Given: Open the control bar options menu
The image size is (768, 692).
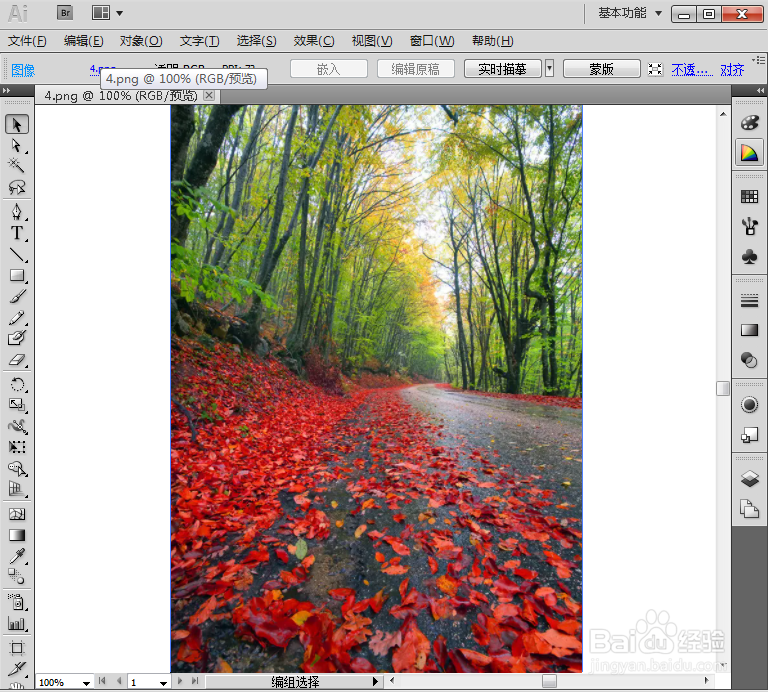Looking at the screenshot, I should tap(759, 60).
